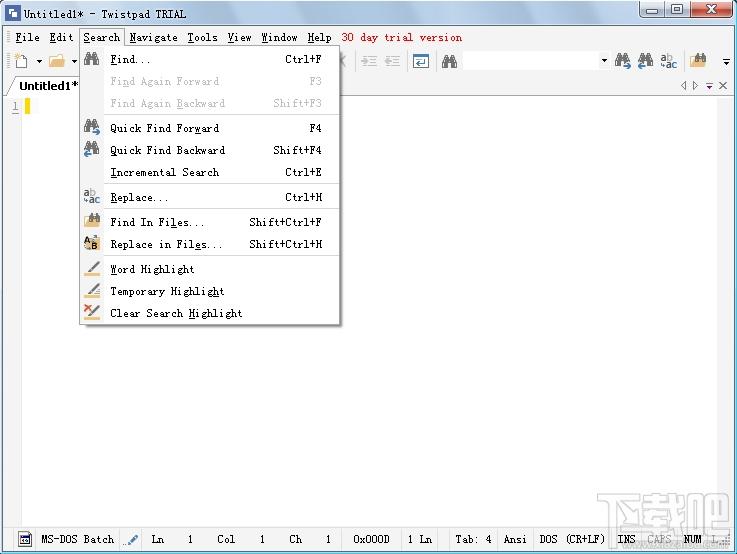Toggle the INS insert mode indicator
The width and height of the screenshot is (737, 554).
click(626, 539)
